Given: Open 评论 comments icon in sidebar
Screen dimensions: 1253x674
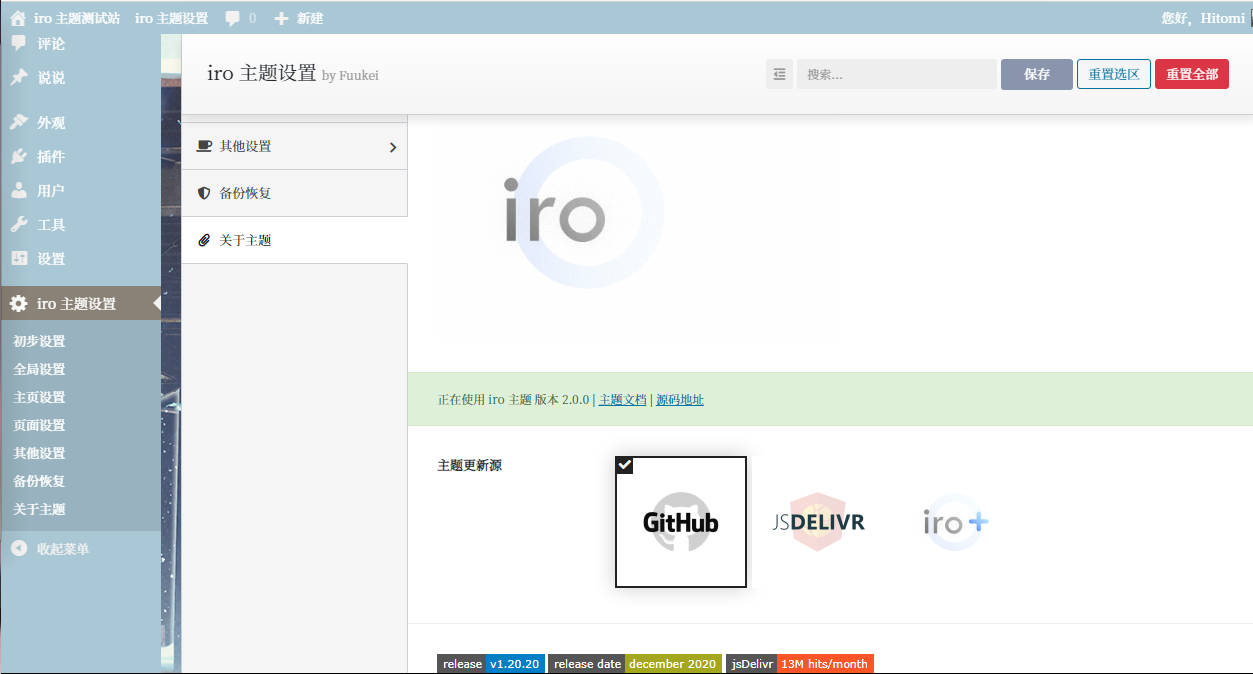Looking at the screenshot, I should tap(19, 43).
